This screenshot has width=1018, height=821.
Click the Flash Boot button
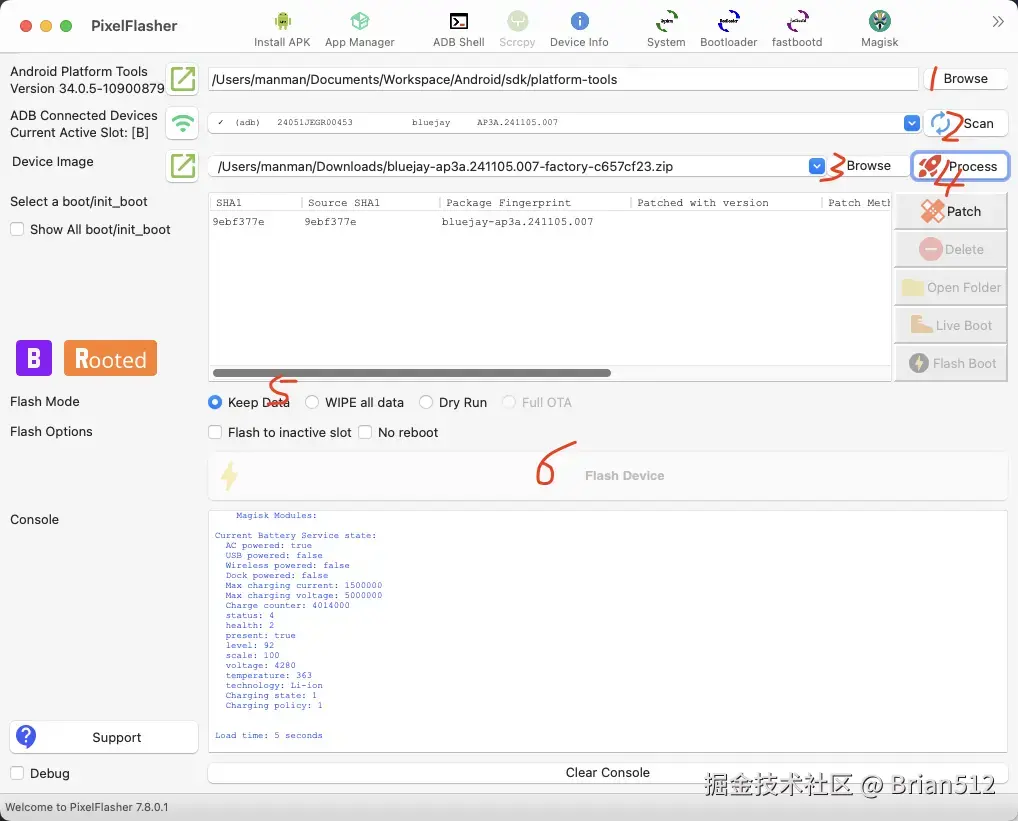[950, 363]
